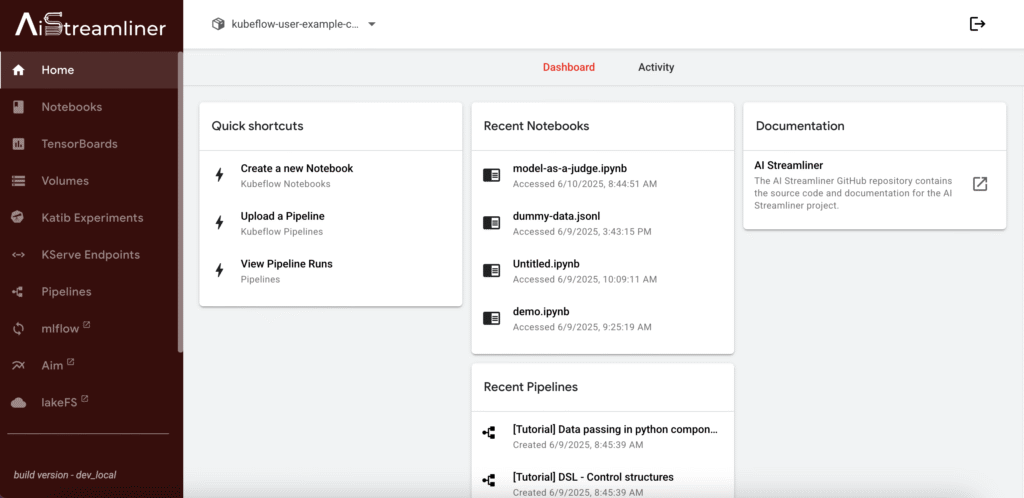Click the mlflow sync icon in sidebar
This screenshot has width=1024, height=498.
pyautogui.click(x=18, y=328)
